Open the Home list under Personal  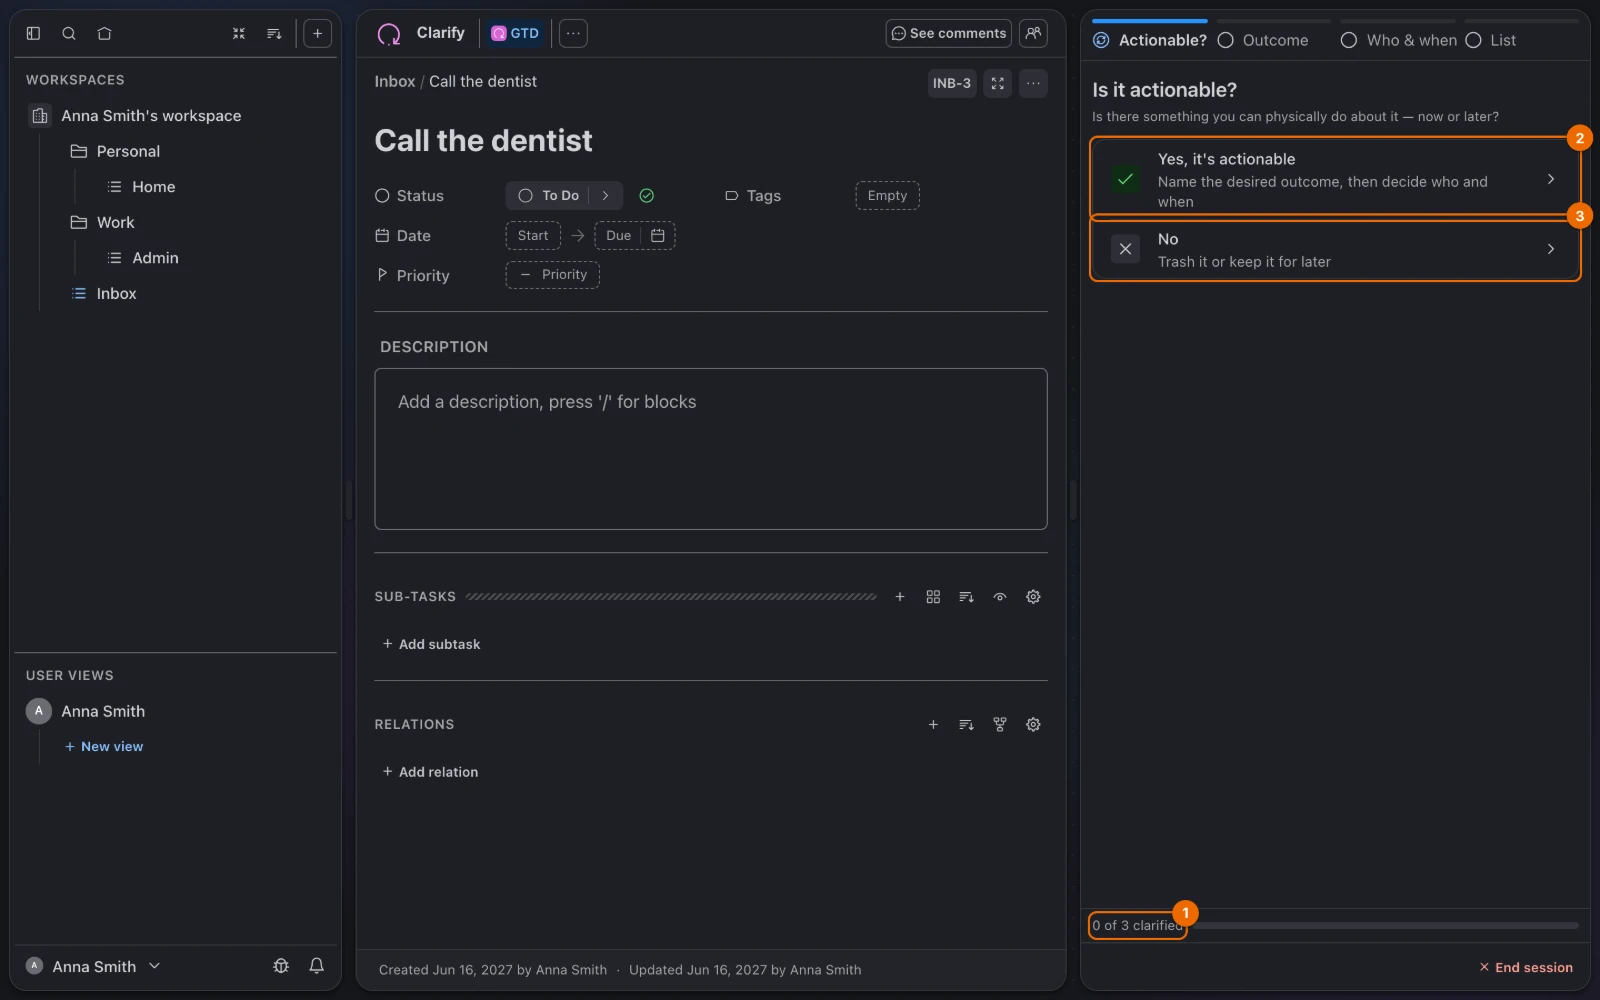pyautogui.click(x=153, y=187)
